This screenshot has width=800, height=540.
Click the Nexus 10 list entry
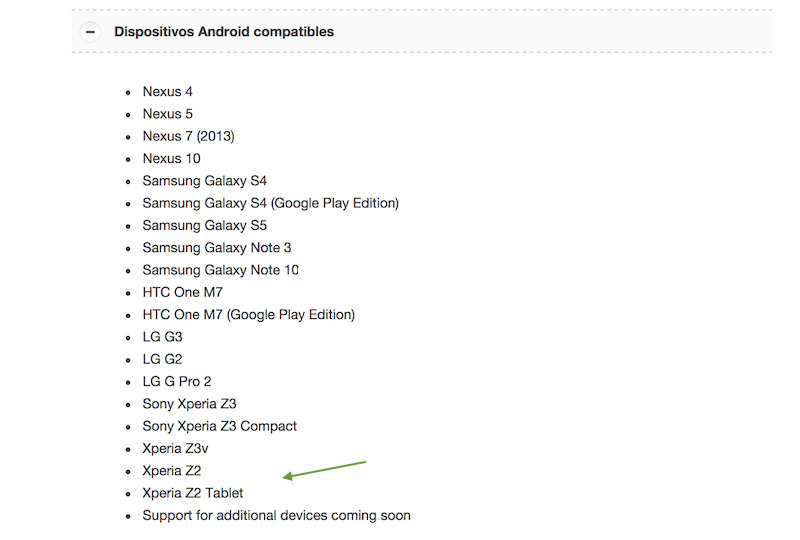[171, 158]
